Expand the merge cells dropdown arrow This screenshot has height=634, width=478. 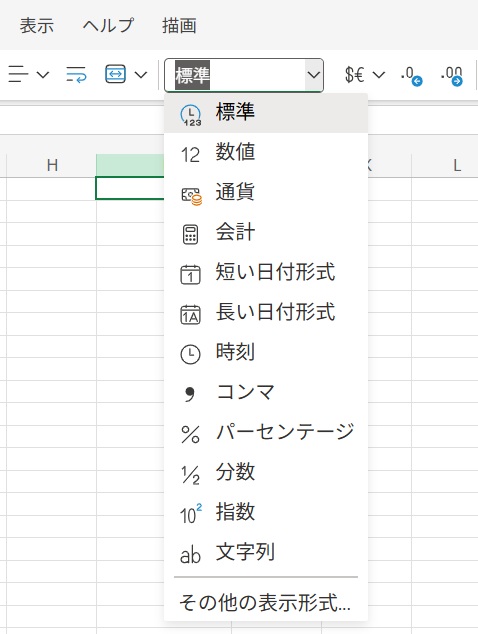point(141,75)
